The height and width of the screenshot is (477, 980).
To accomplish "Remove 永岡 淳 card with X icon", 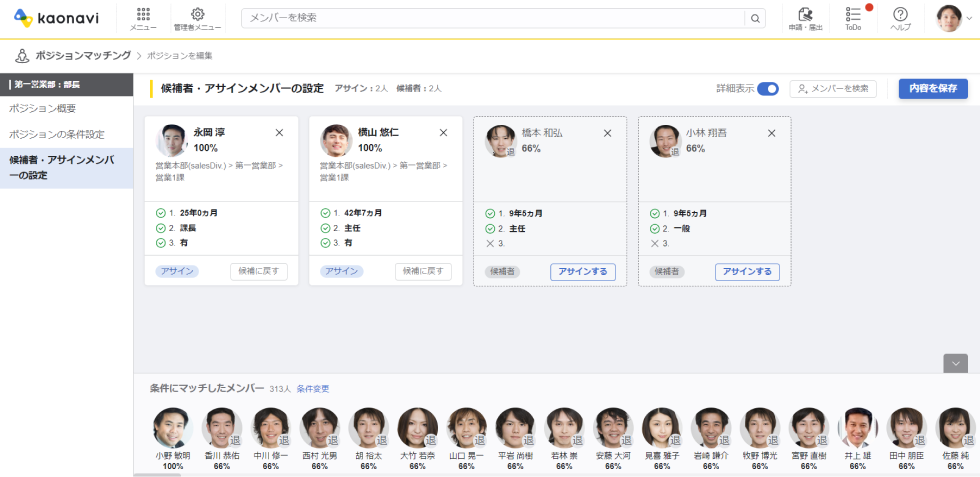I will tap(279, 133).
